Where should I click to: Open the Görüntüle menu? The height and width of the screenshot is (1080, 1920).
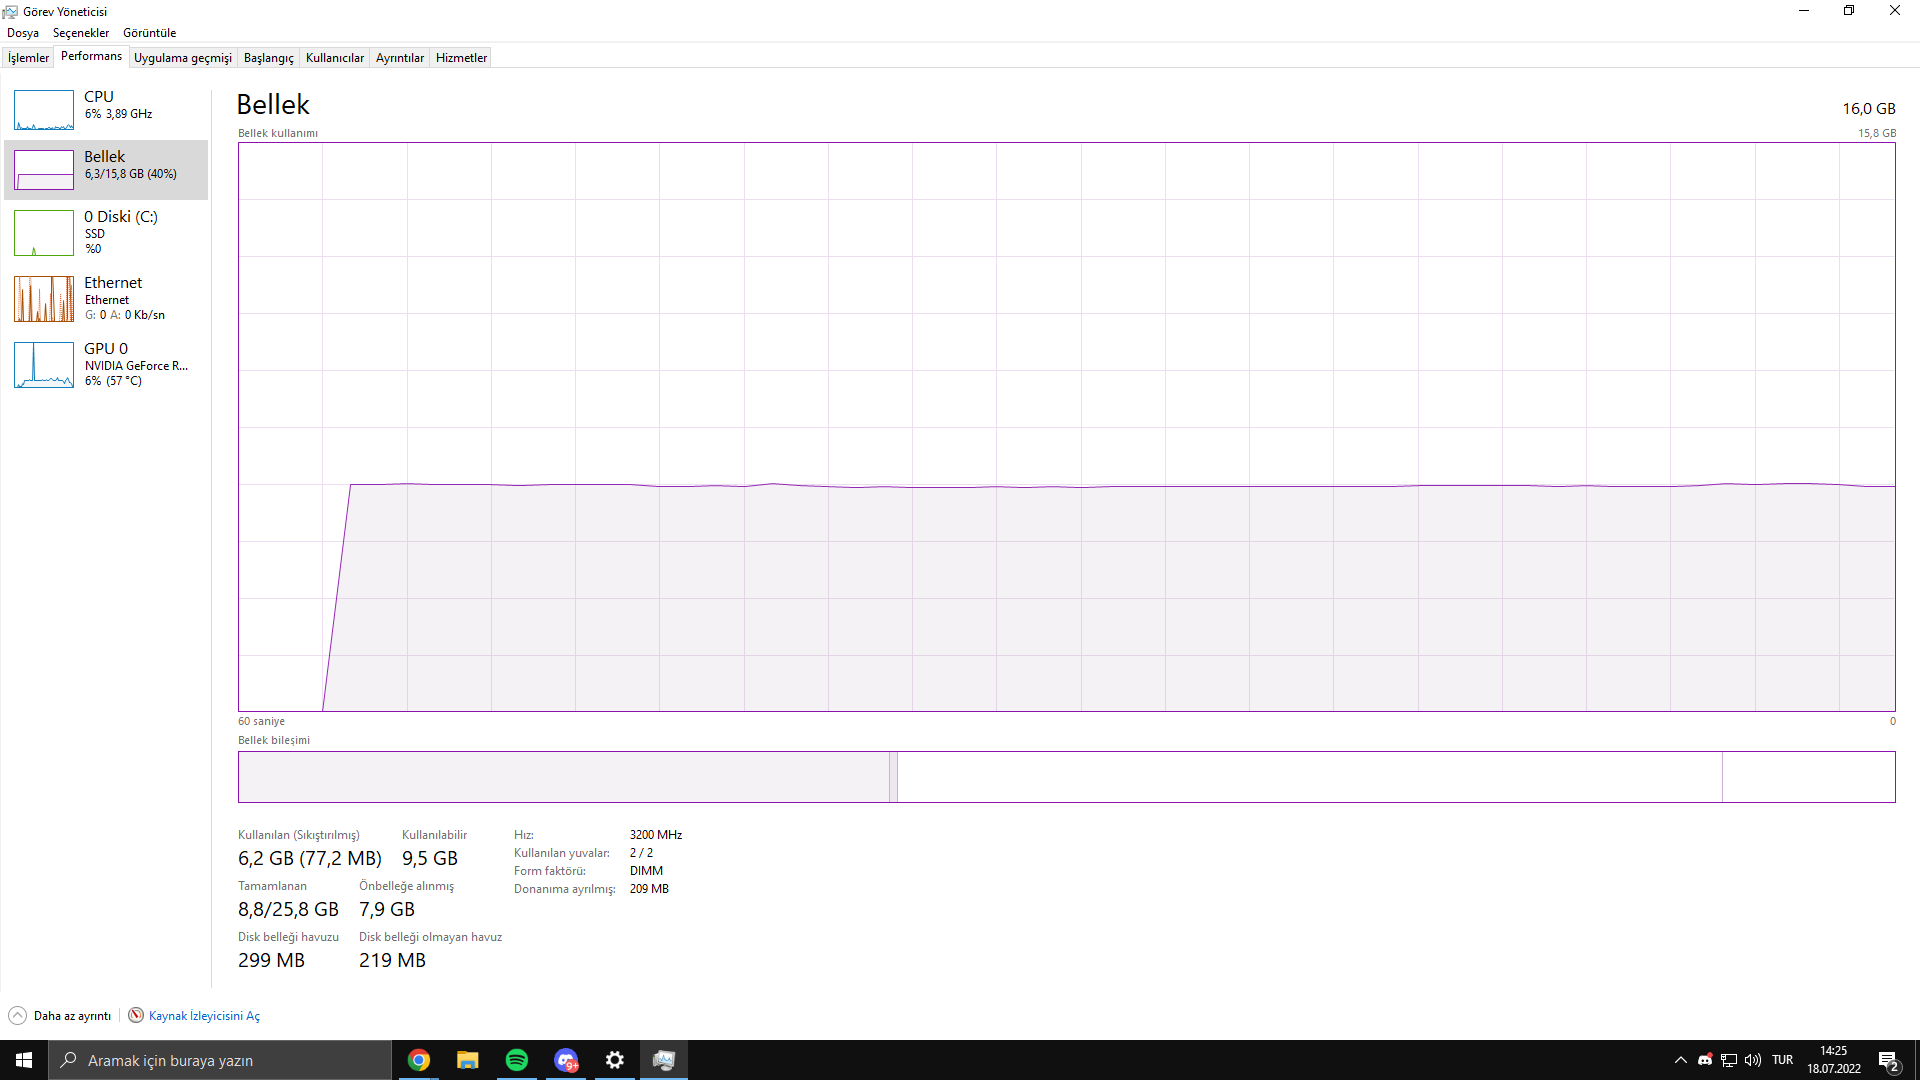point(149,33)
